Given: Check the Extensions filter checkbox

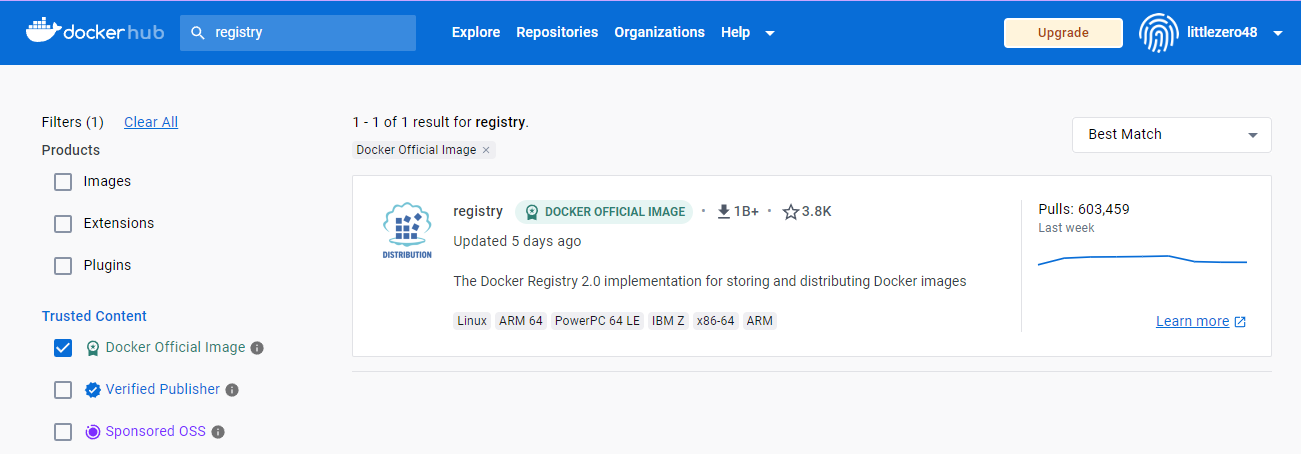Looking at the screenshot, I should tap(63, 224).
